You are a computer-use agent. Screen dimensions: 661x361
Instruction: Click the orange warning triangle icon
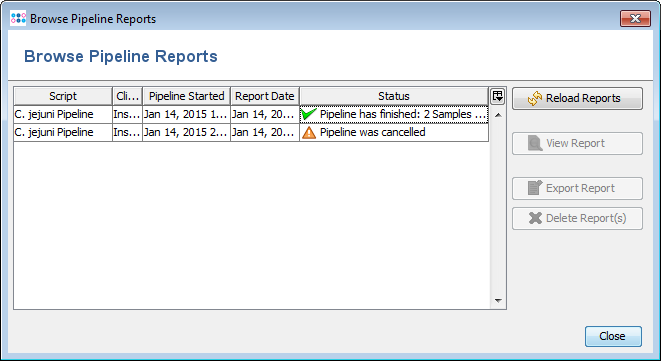coord(309,132)
